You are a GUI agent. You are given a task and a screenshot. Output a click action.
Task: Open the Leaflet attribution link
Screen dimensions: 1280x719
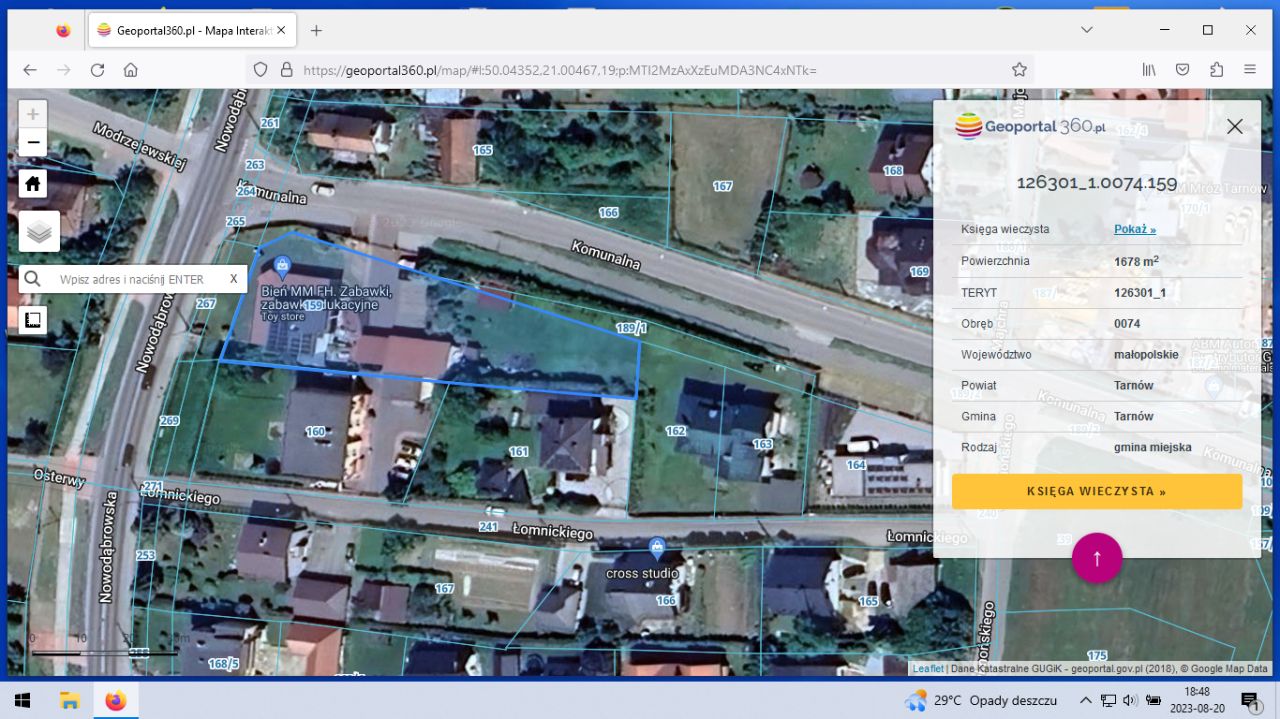(928, 668)
